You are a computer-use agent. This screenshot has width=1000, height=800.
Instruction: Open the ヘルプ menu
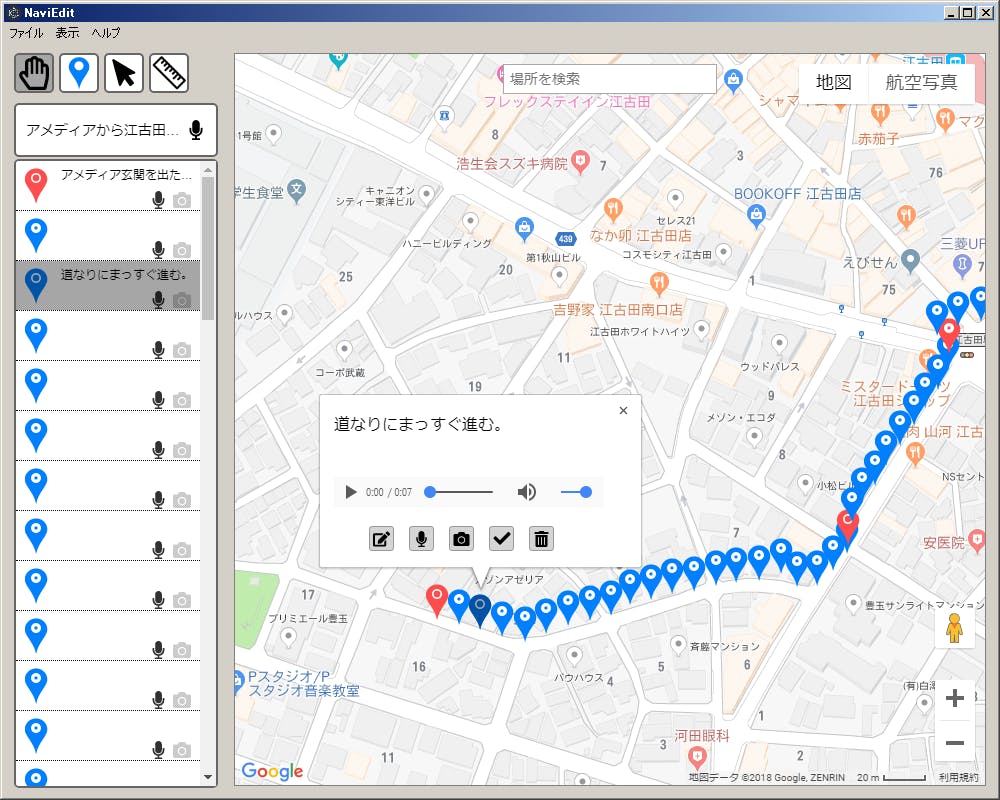(x=106, y=33)
